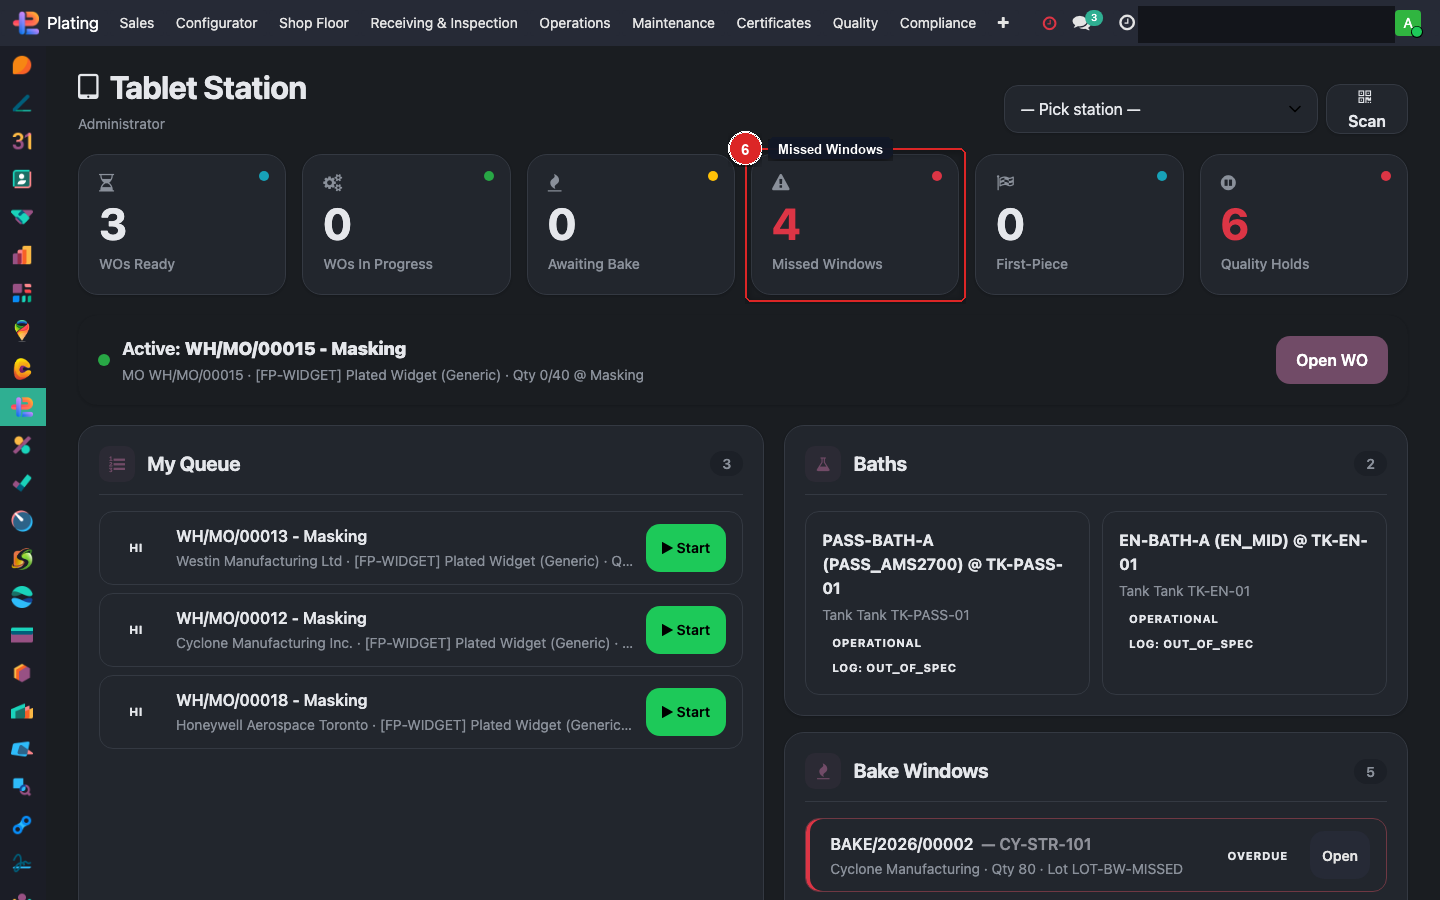
Task: Open the Quality menu
Action: click(855, 23)
